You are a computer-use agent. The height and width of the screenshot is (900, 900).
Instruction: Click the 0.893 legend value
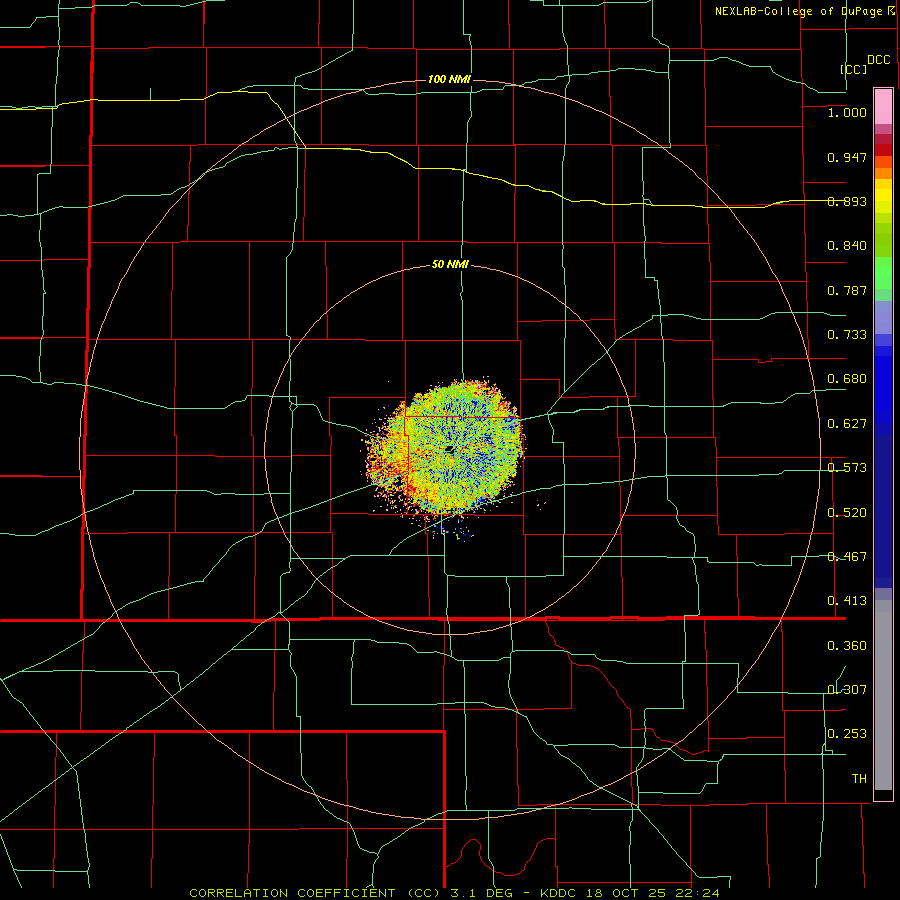pos(847,201)
